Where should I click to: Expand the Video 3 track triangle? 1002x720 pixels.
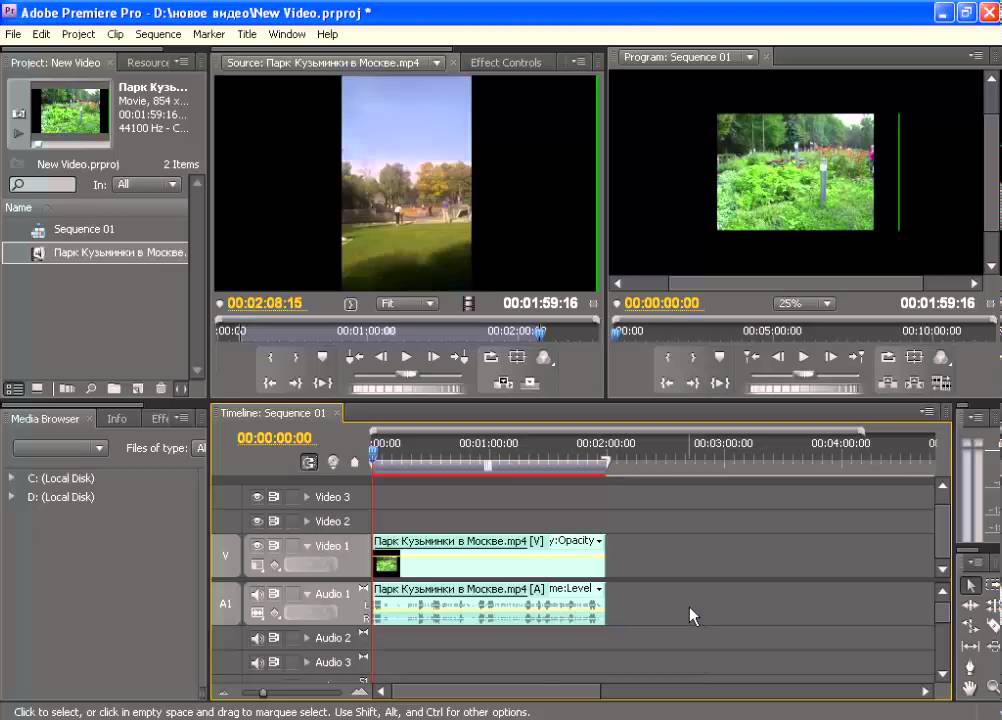(307, 497)
